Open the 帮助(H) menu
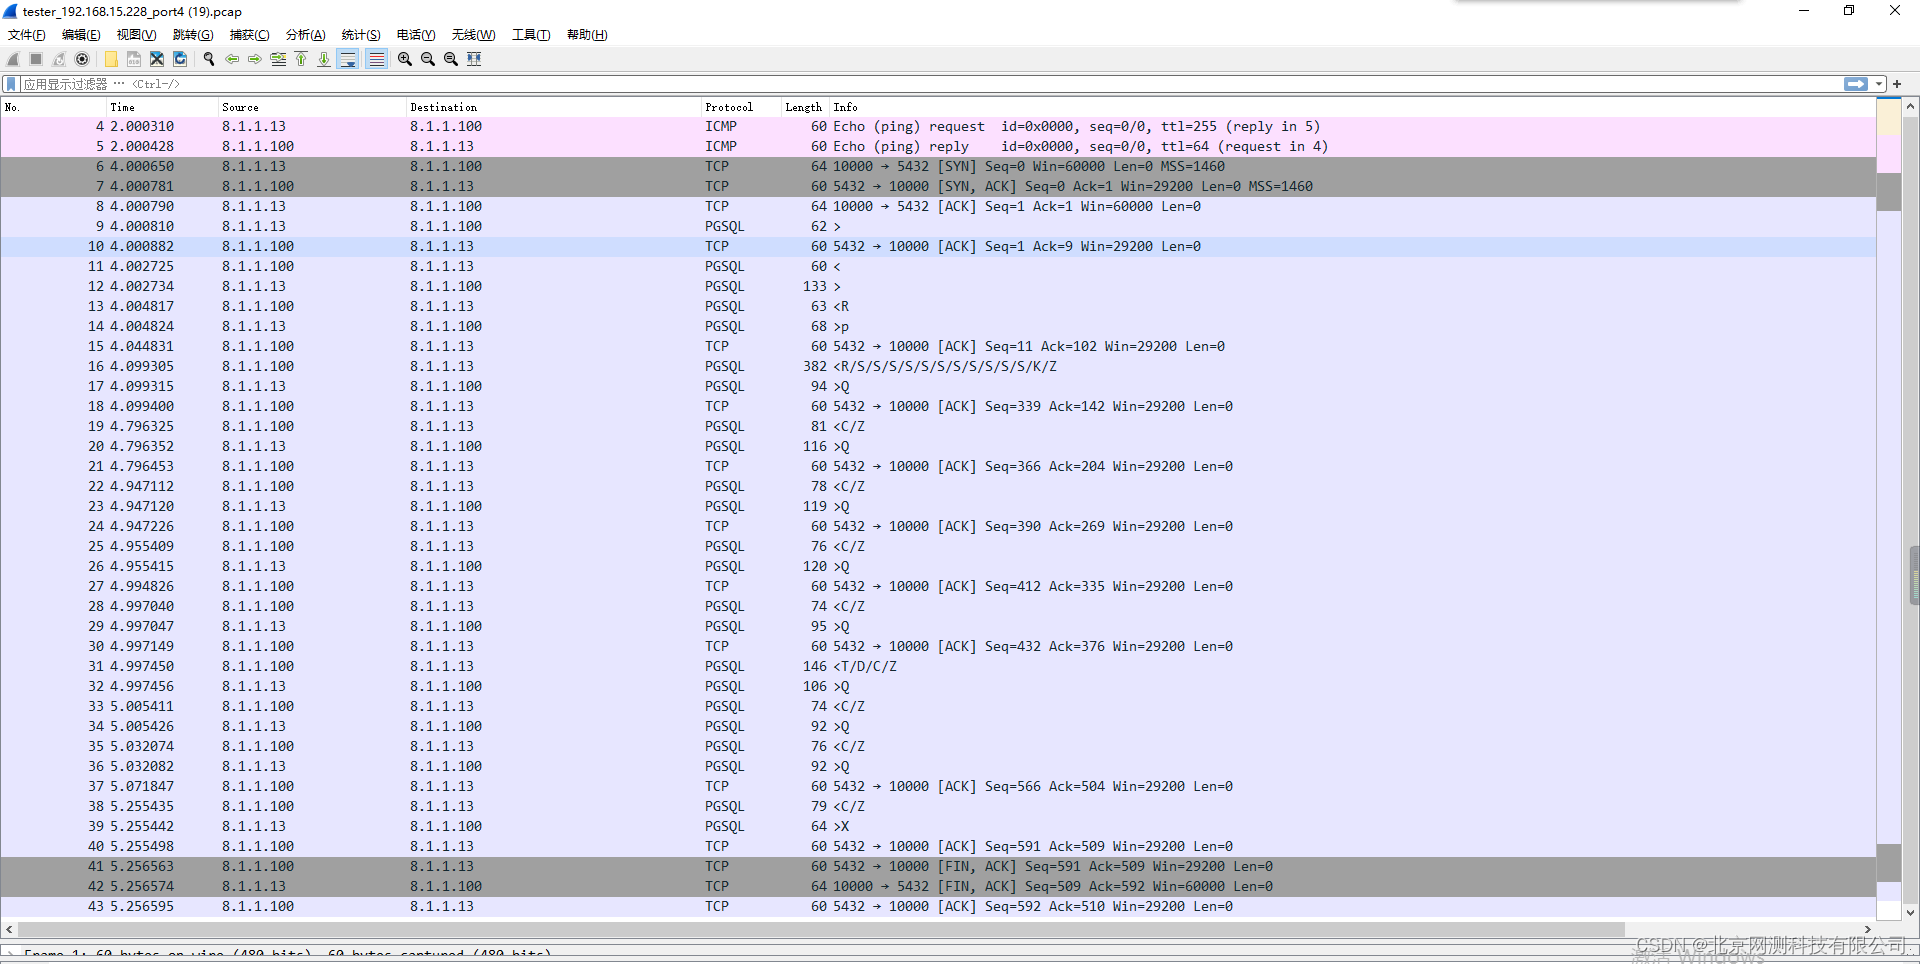Viewport: 1920px width, 964px height. 587,35
